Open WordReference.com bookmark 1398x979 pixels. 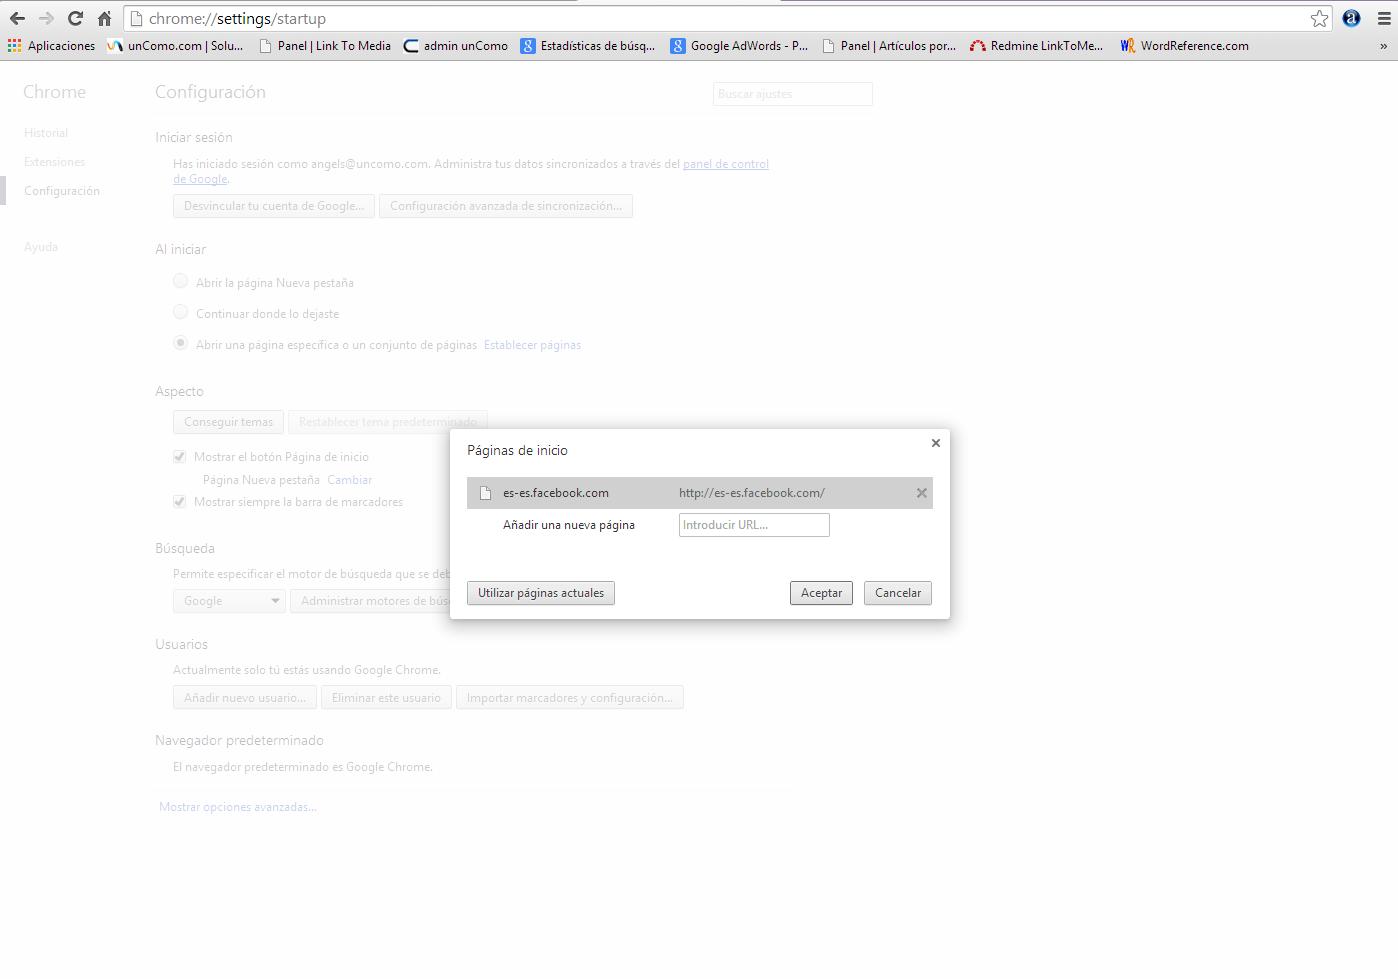click(1184, 46)
